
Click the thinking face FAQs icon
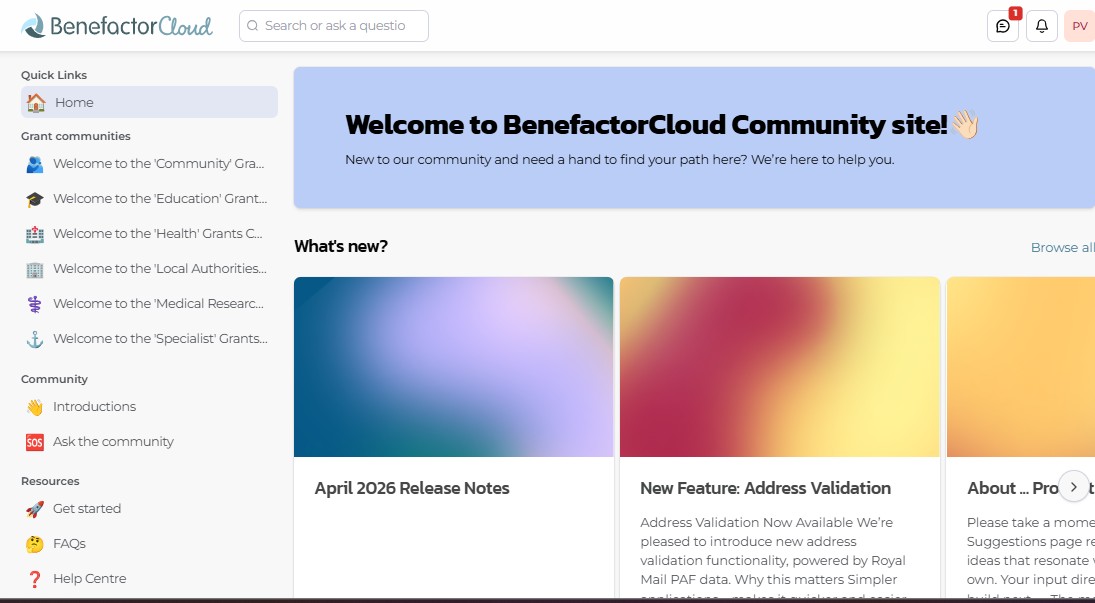click(x=35, y=544)
